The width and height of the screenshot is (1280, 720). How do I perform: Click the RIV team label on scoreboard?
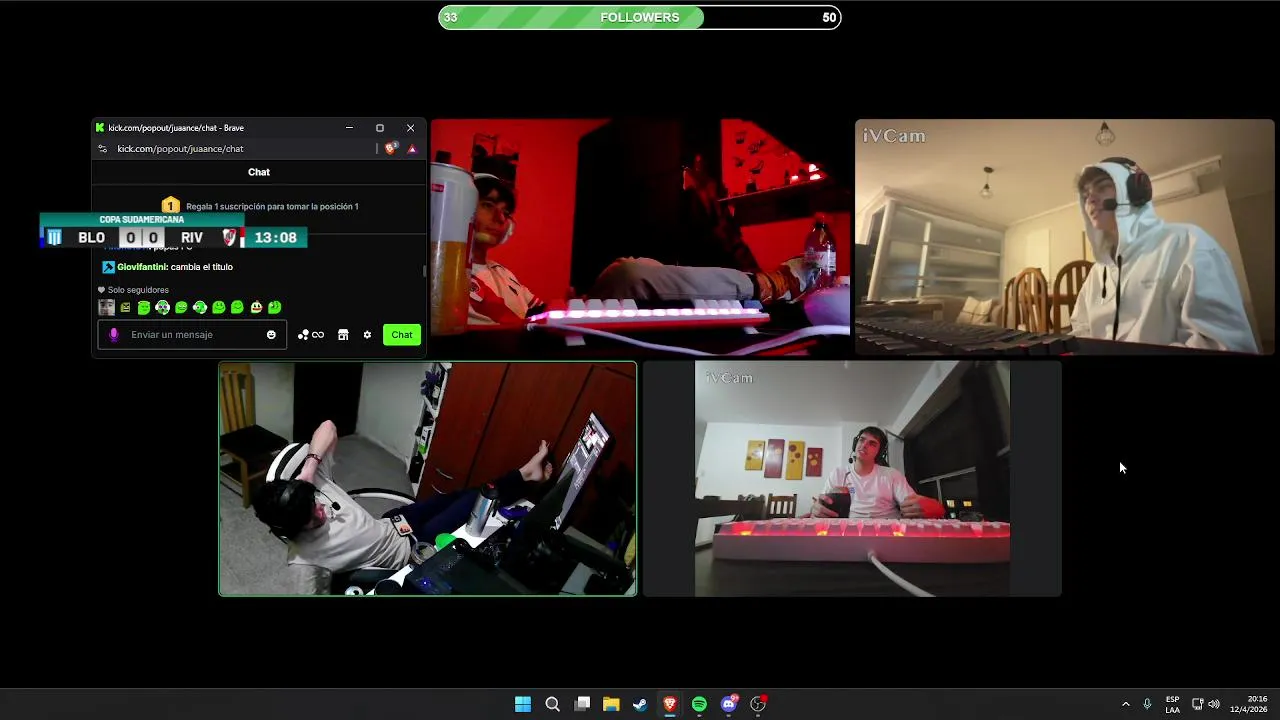click(192, 238)
